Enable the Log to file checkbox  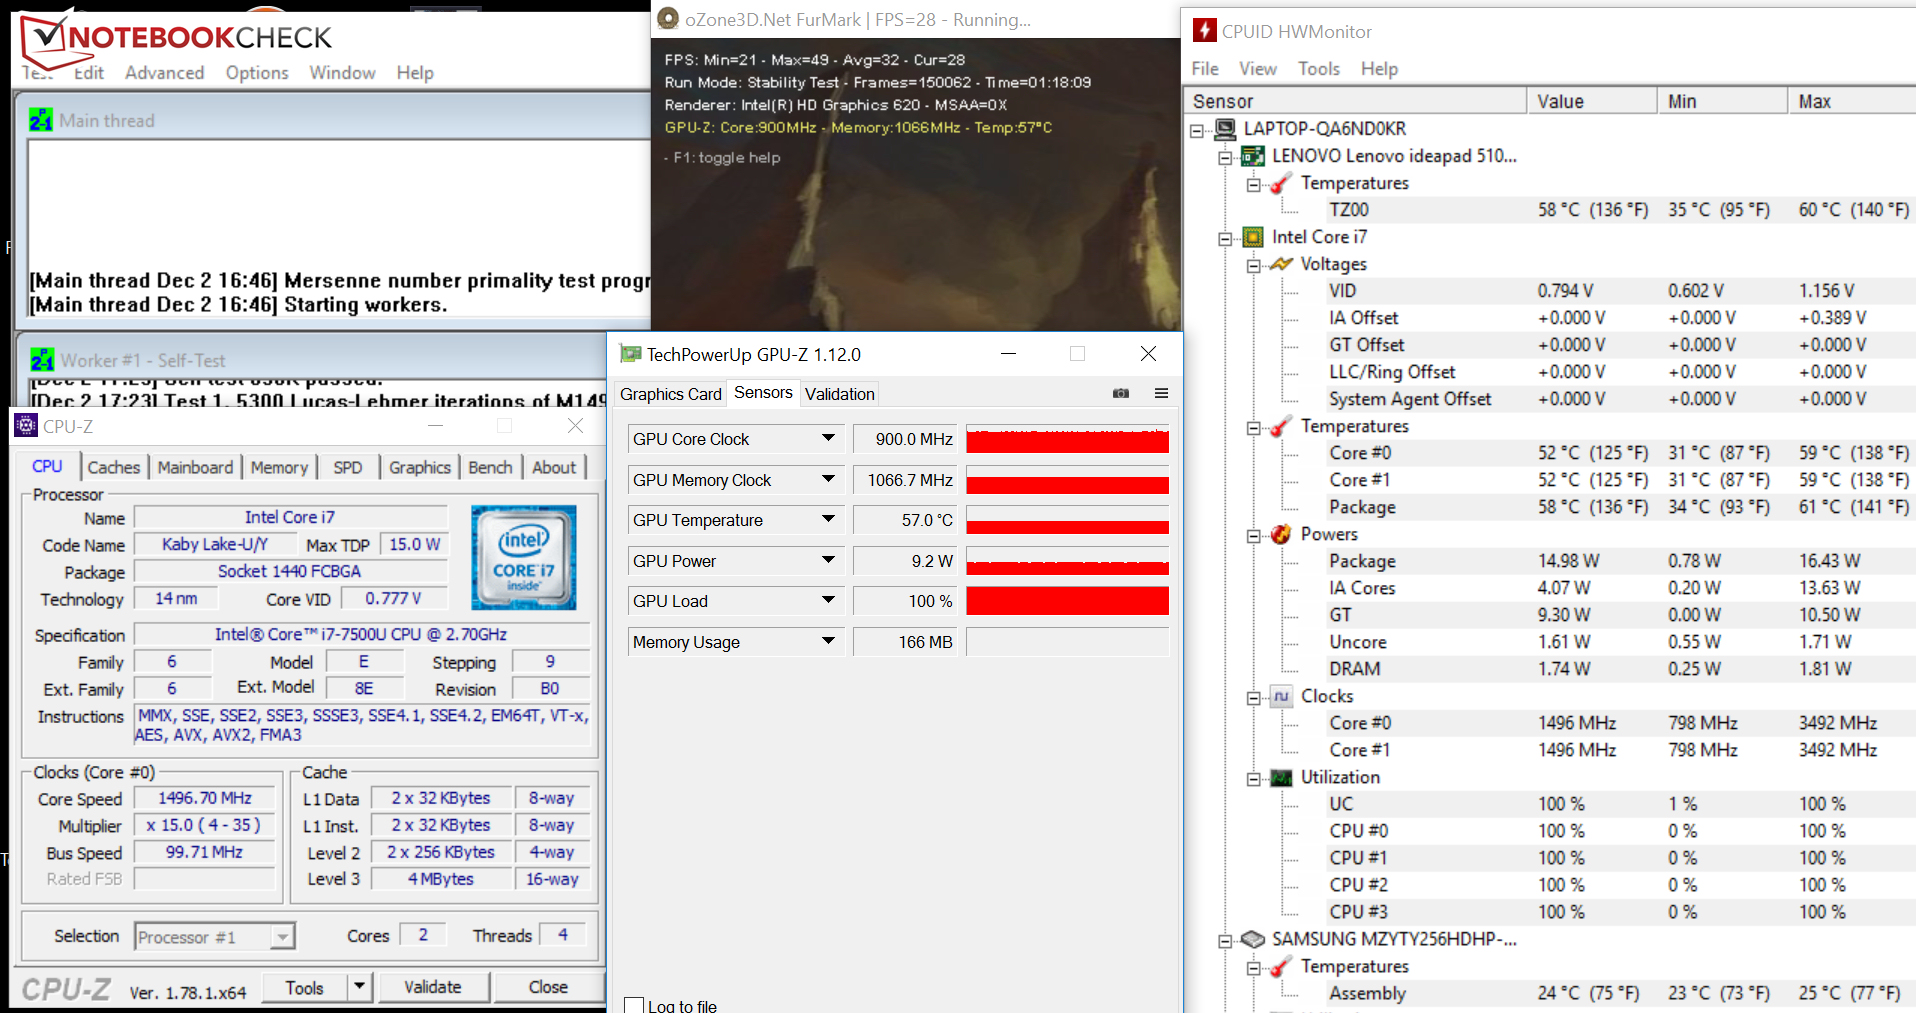[634, 1005]
